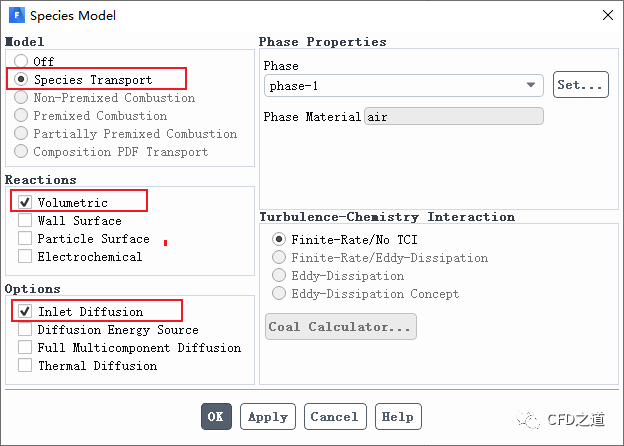624x446 pixels.
Task: Enable Thermal Diffusion checkbox
Action: [x=25, y=366]
